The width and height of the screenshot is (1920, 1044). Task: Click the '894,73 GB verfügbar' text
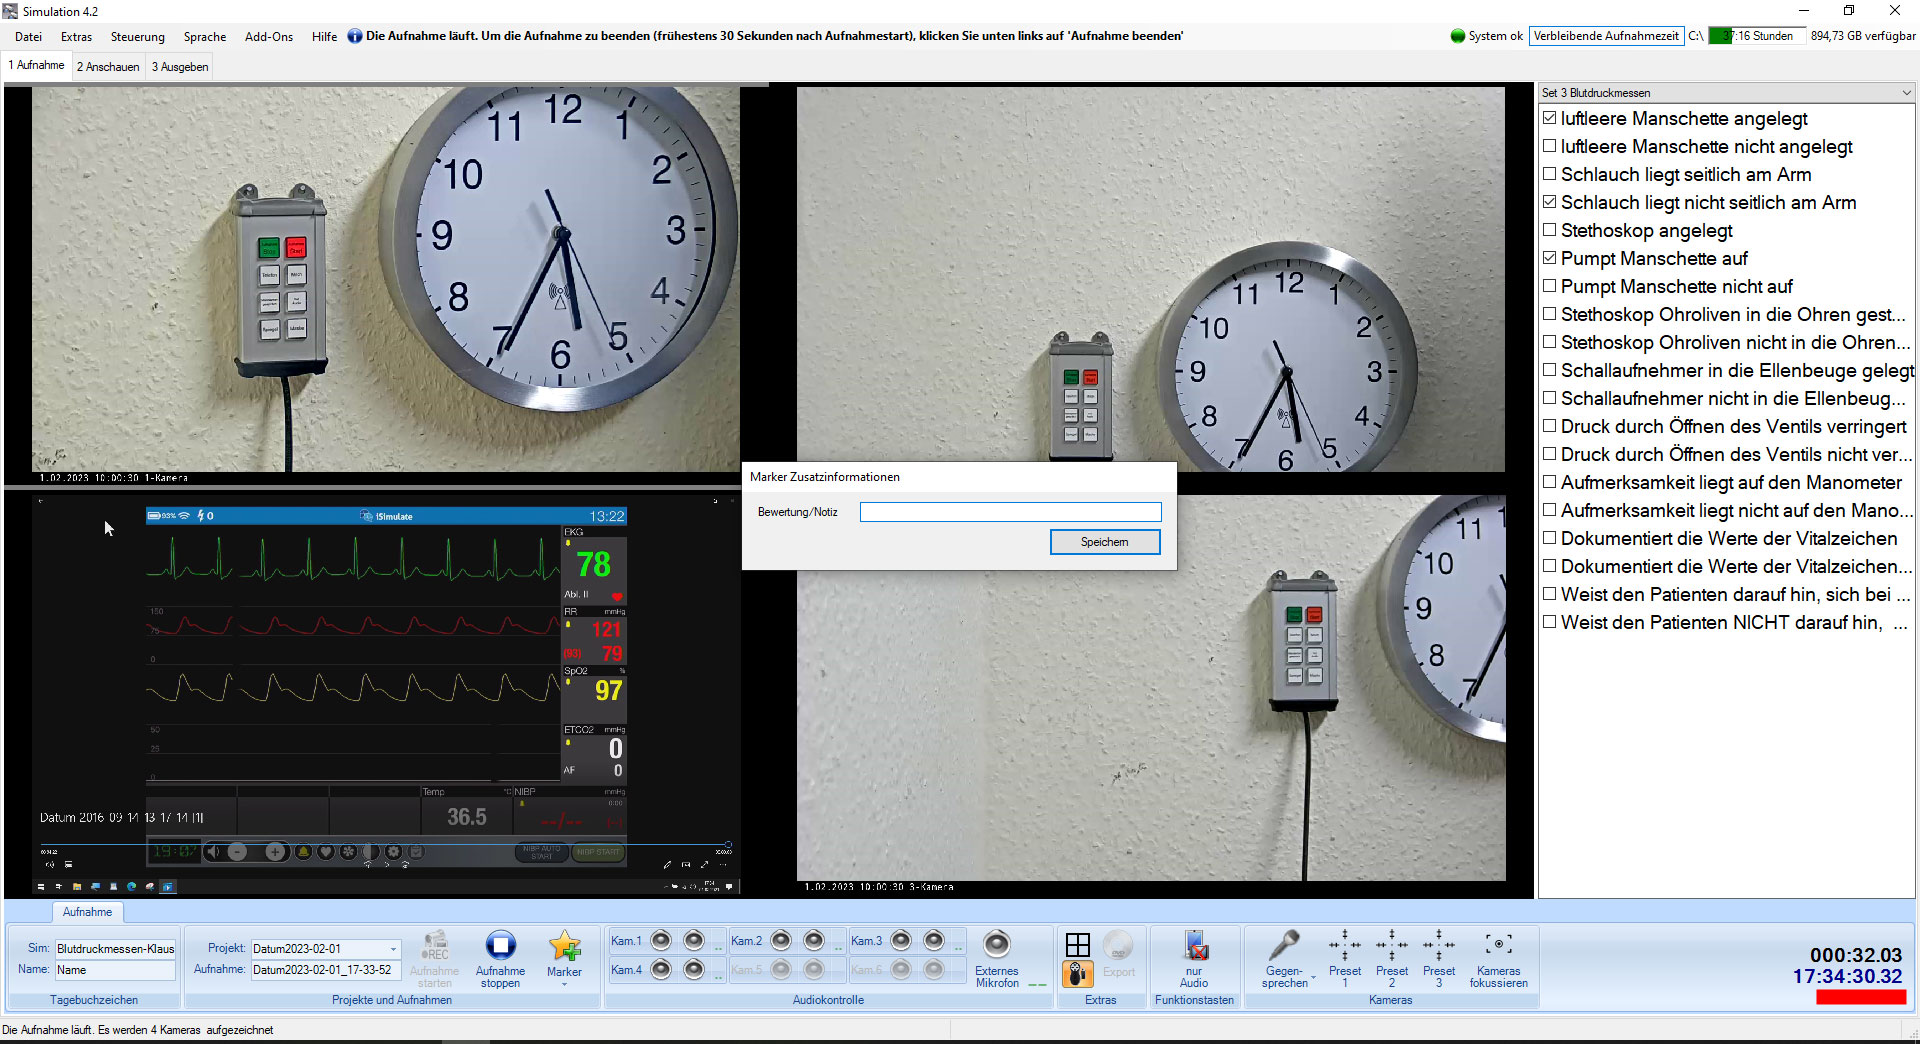click(x=1863, y=36)
